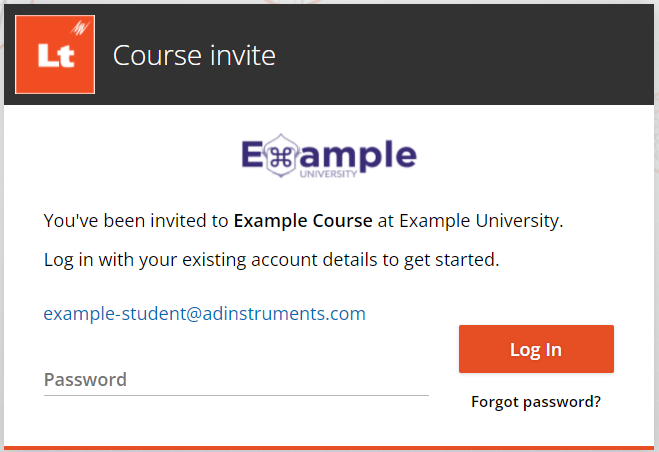
Task: Click the purple letter E of the Example logo
Action: pos(252,154)
